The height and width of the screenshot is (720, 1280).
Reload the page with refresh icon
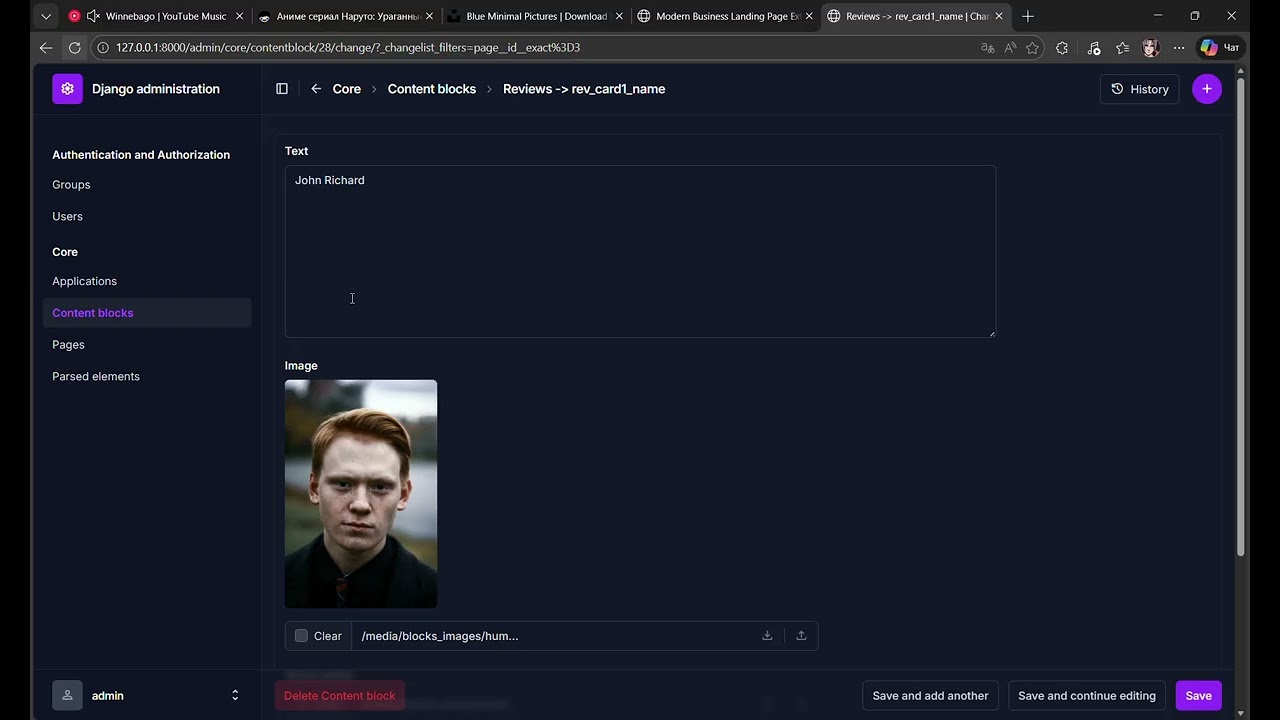click(74, 47)
